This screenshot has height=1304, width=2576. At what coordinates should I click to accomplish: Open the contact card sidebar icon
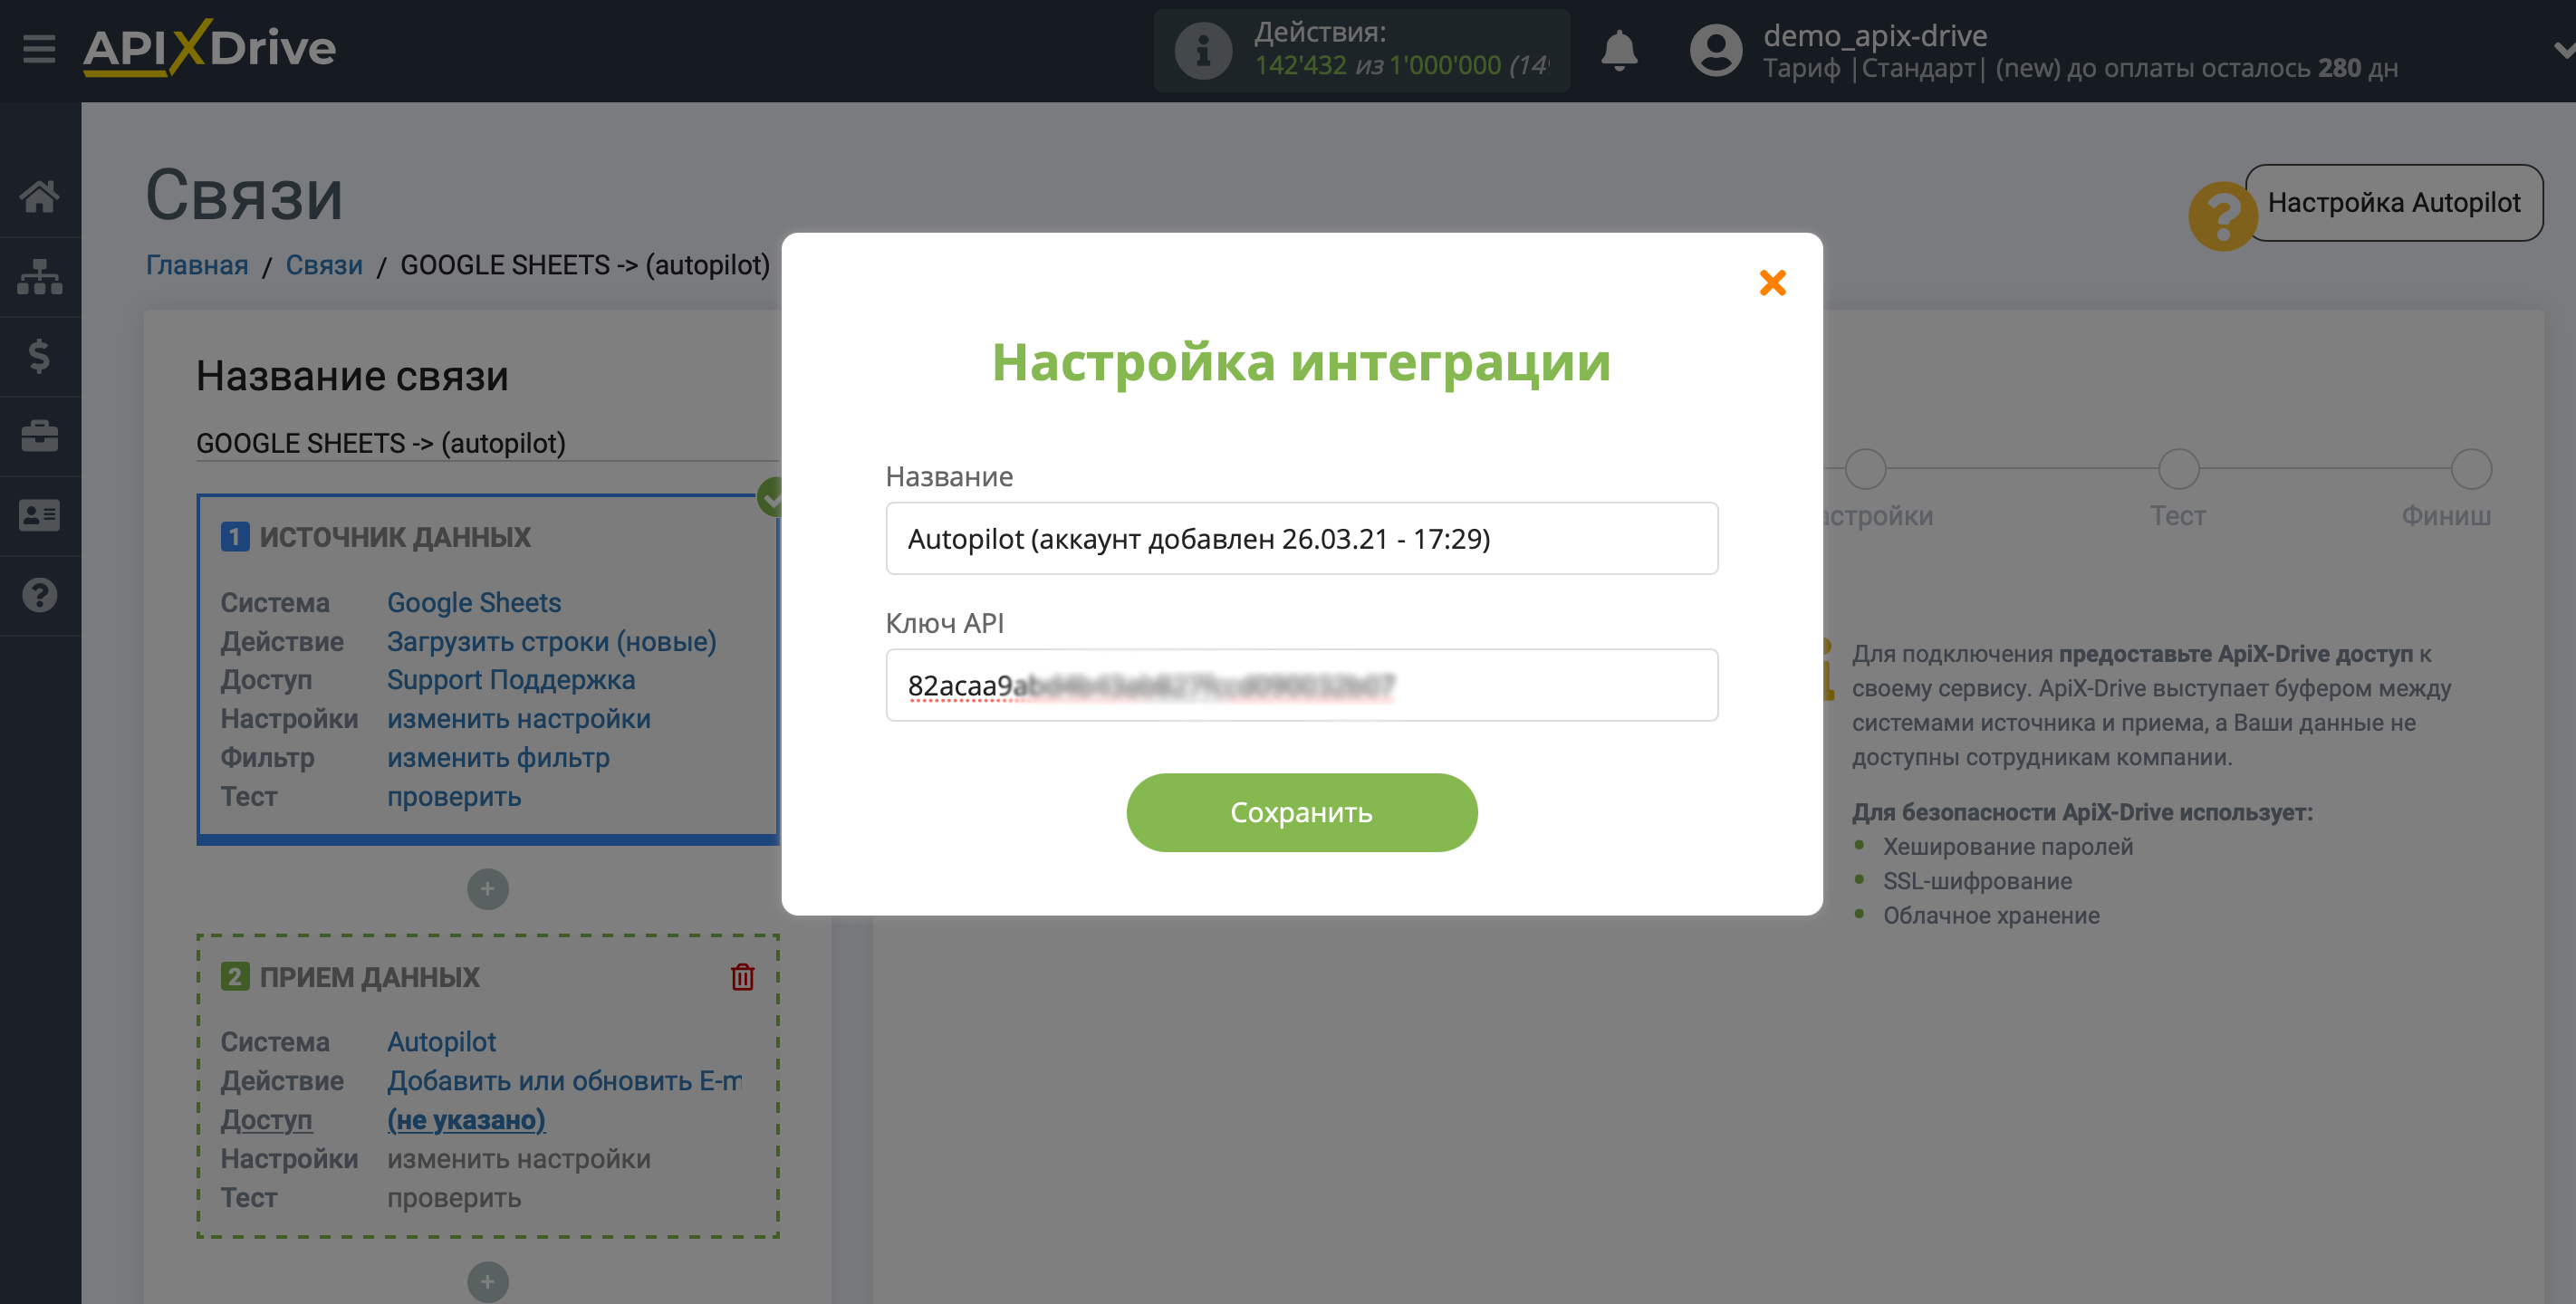click(x=40, y=515)
